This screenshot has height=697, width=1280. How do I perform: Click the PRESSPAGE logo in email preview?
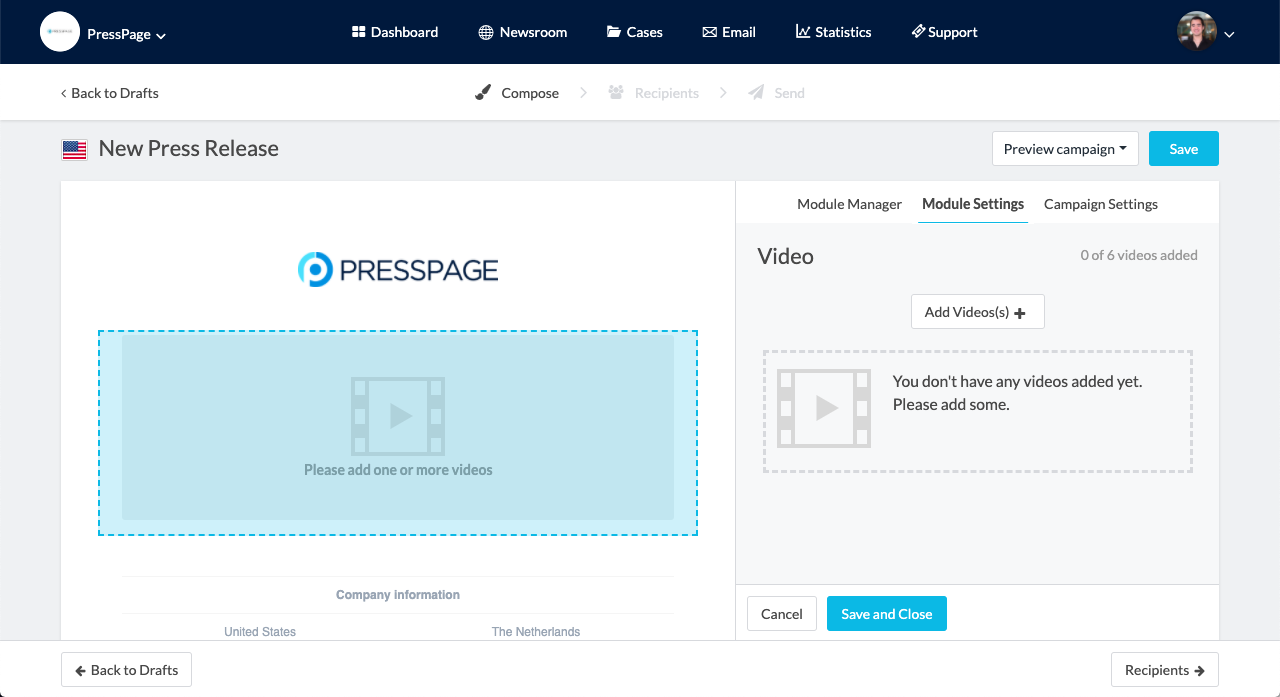tap(398, 270)
